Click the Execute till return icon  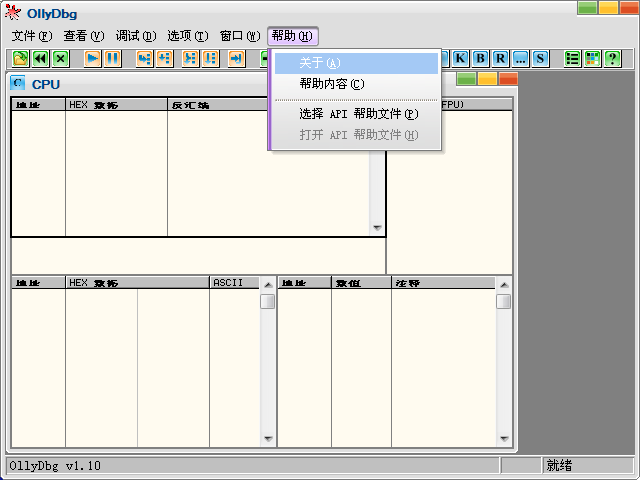pyautogui.click(x=237, y=59)
